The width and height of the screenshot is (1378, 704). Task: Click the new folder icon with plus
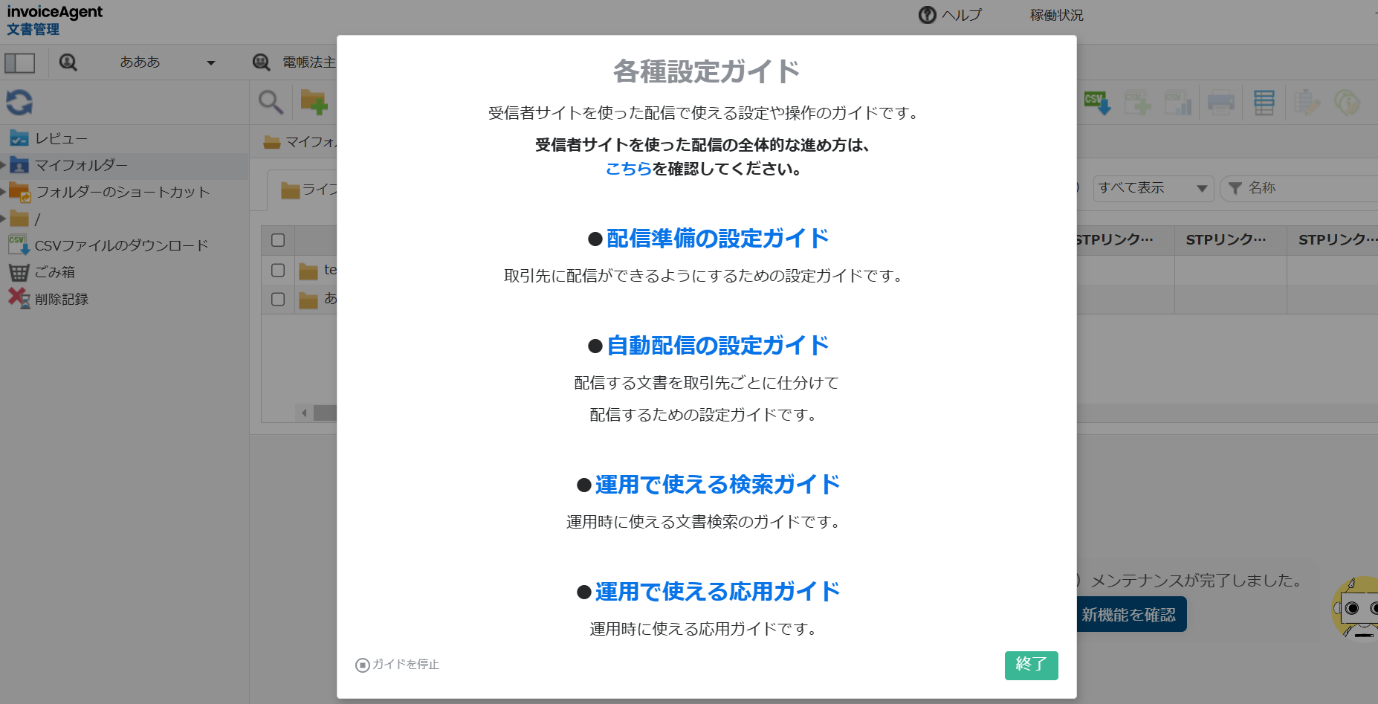coord(314,101)
